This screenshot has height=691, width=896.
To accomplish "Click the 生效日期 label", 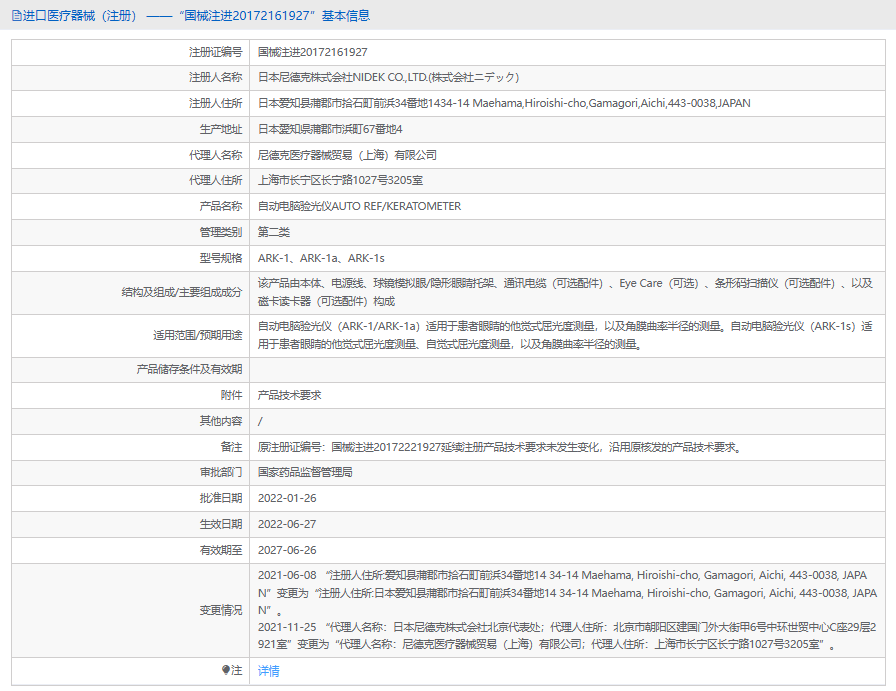I will coord(221,524).
